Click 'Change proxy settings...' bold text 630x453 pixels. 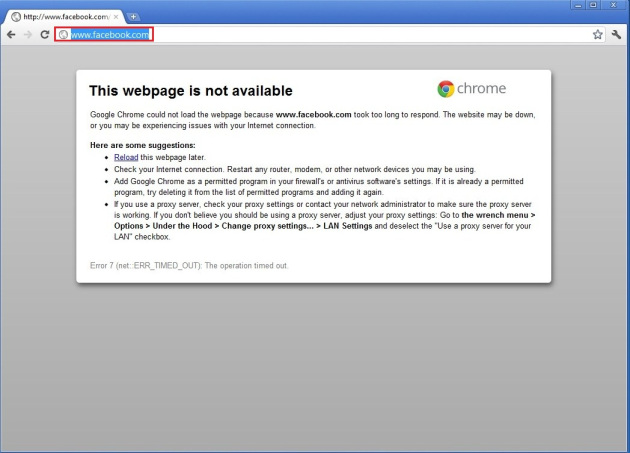[x=268, y=226]
